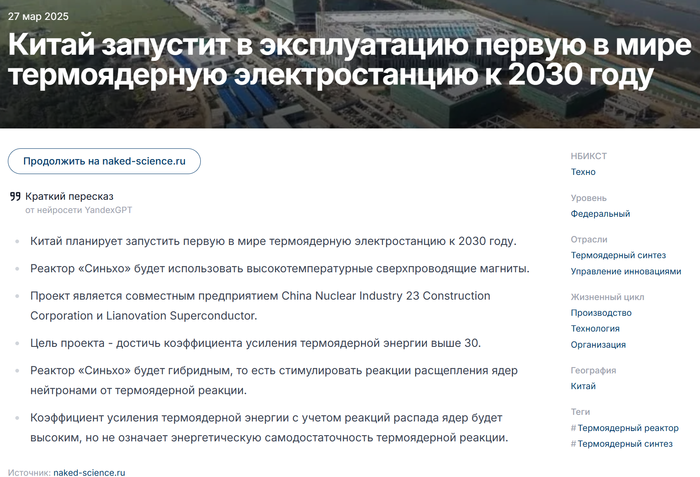Open the naked-science.ru source link
Screen dimensions: 700x477
(x=89, y=473)
